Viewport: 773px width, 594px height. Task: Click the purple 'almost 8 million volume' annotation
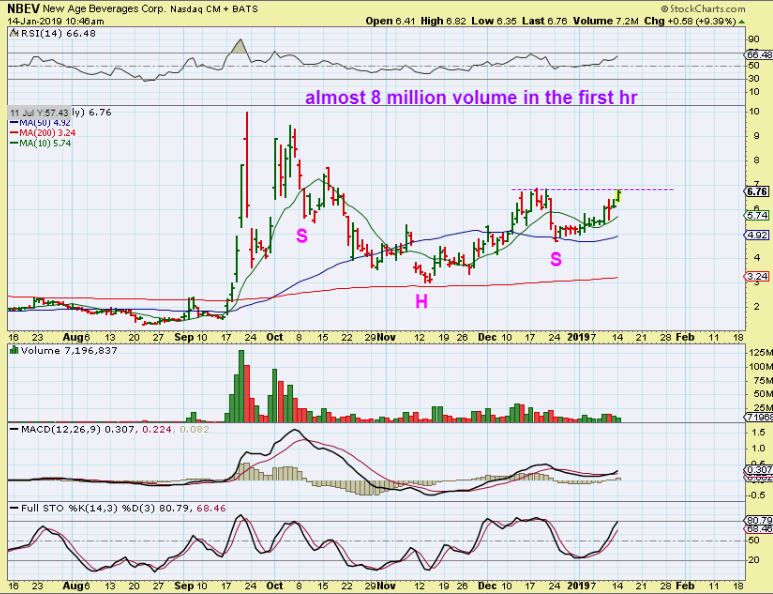point(471,97)
